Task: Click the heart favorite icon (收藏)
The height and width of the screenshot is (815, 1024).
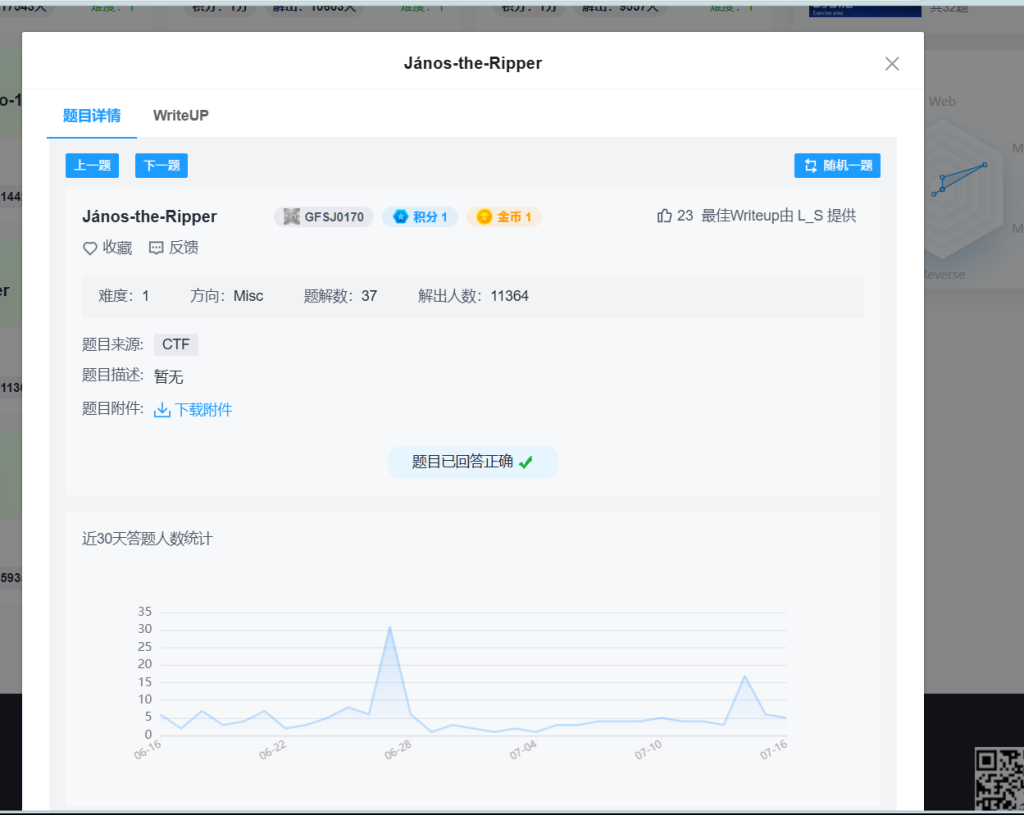Action: point(90,248)
